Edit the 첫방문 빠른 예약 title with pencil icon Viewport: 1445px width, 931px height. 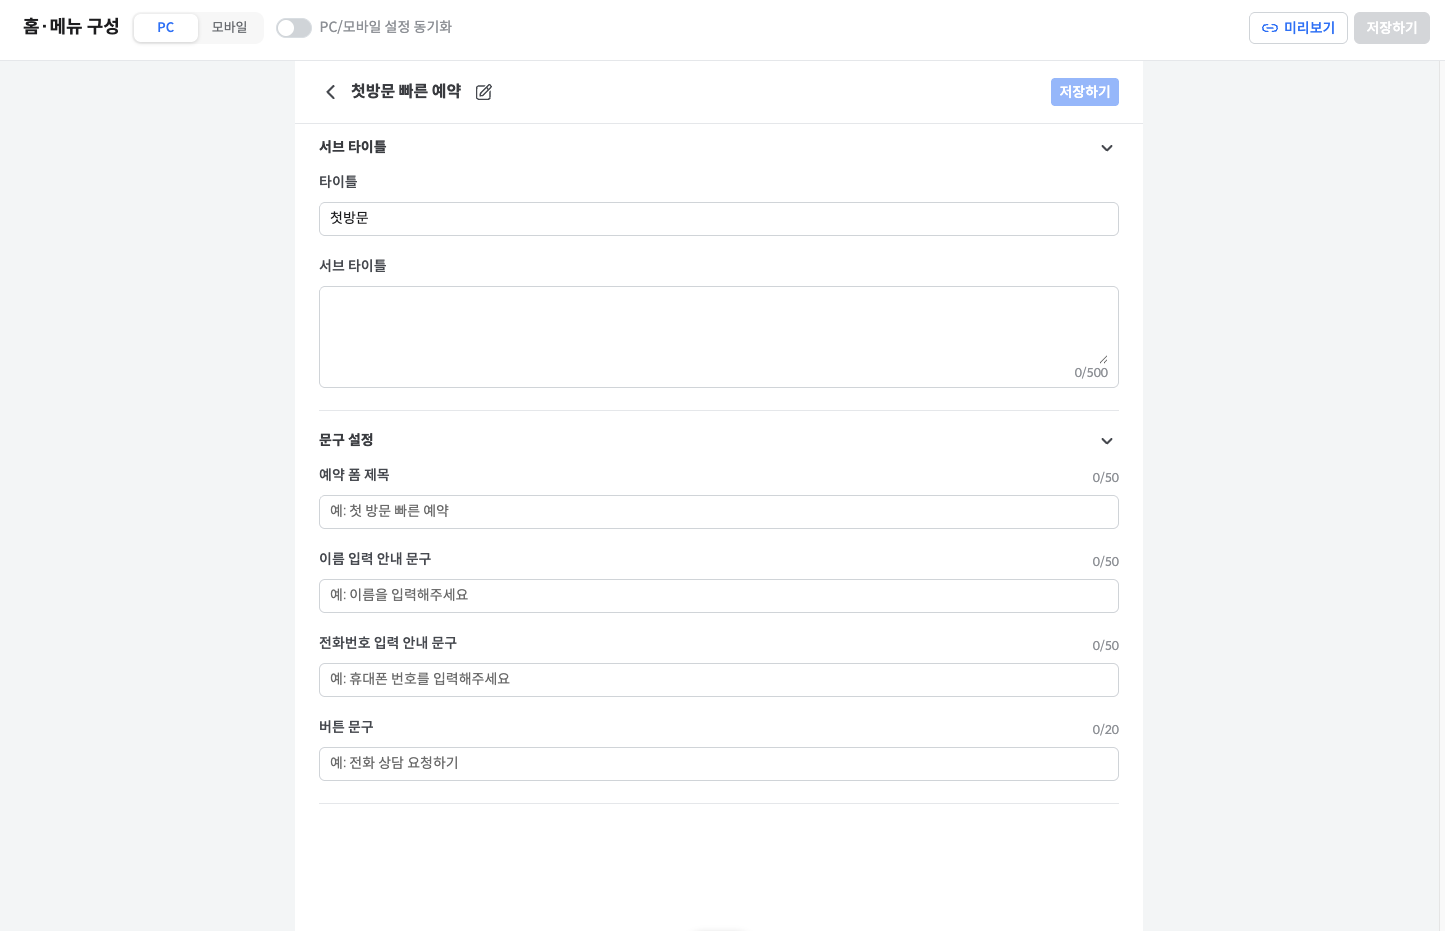(484, 92)
